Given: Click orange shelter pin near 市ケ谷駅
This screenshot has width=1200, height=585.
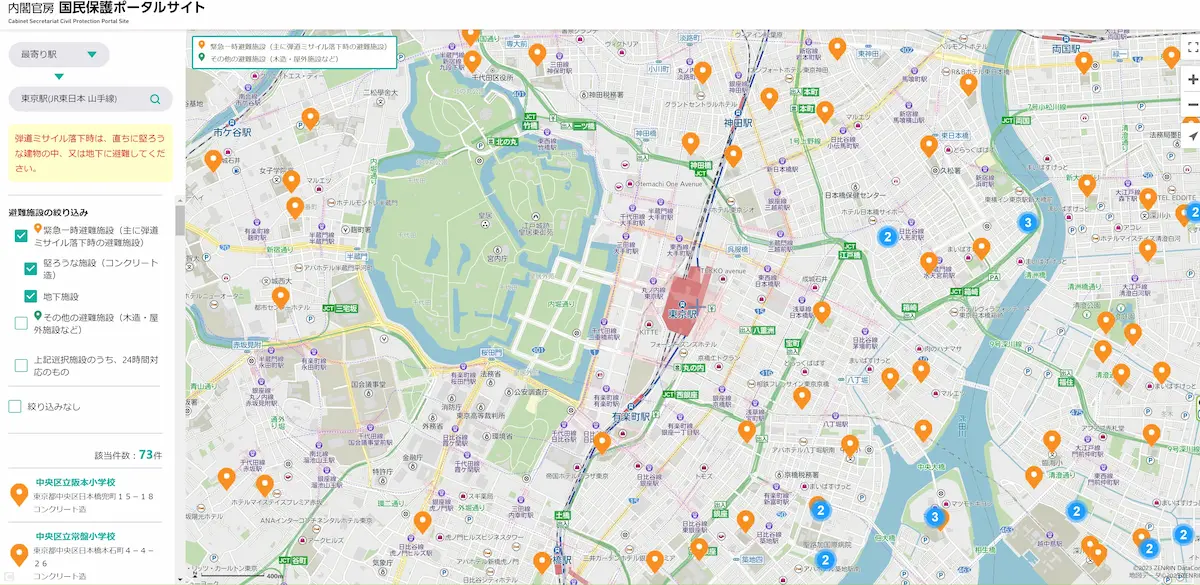Looking at the screenshot, I should tap(213, 161).
